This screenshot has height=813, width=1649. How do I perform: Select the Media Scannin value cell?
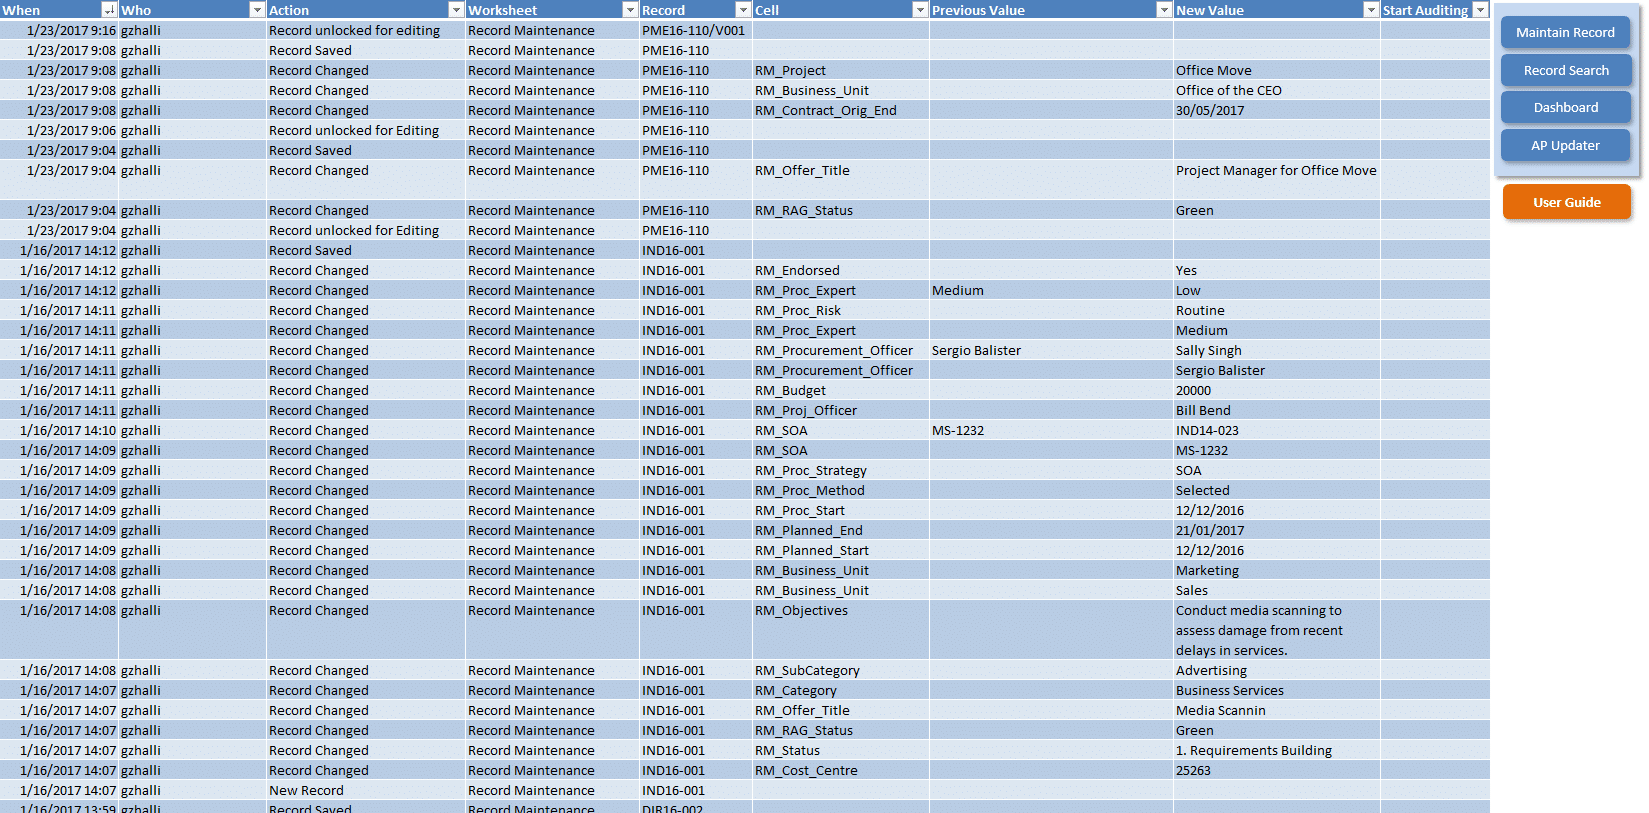1277,710
